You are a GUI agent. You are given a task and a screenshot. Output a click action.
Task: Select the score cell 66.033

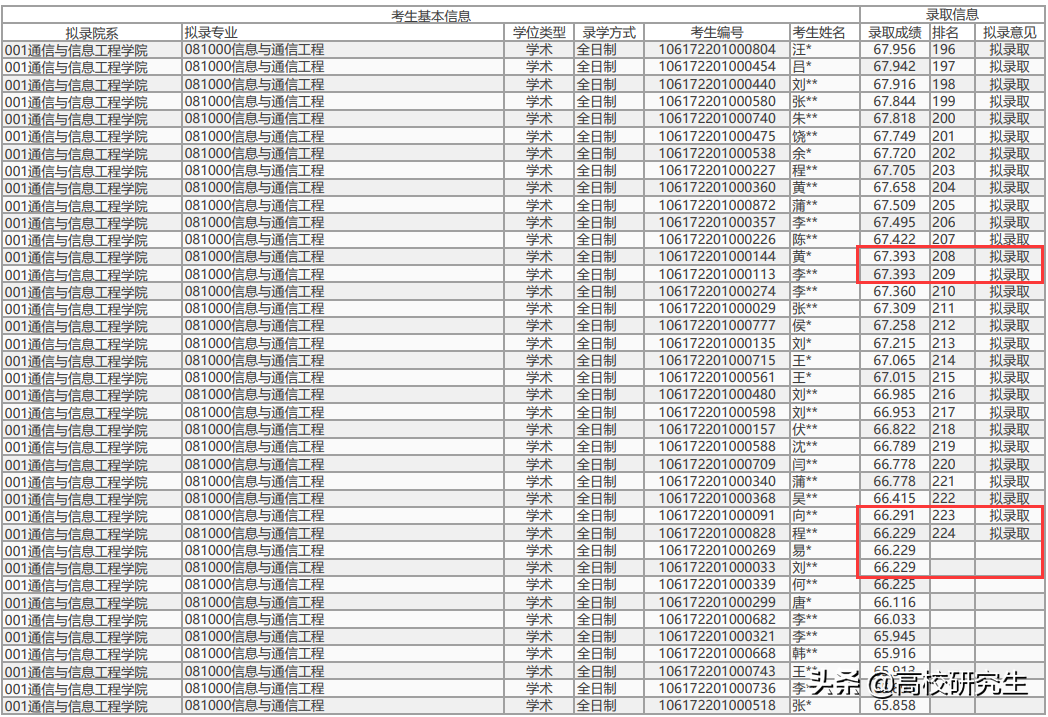[x=894, y=619]
